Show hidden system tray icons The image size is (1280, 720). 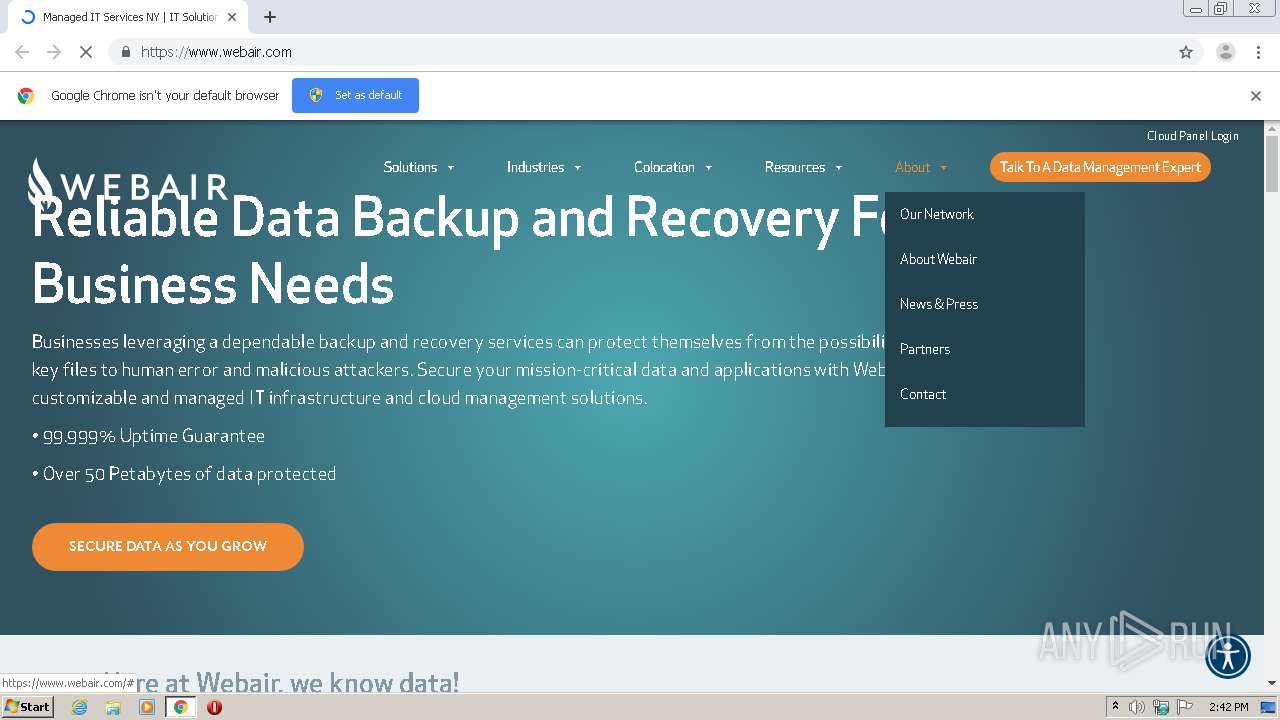point(1115,707)
